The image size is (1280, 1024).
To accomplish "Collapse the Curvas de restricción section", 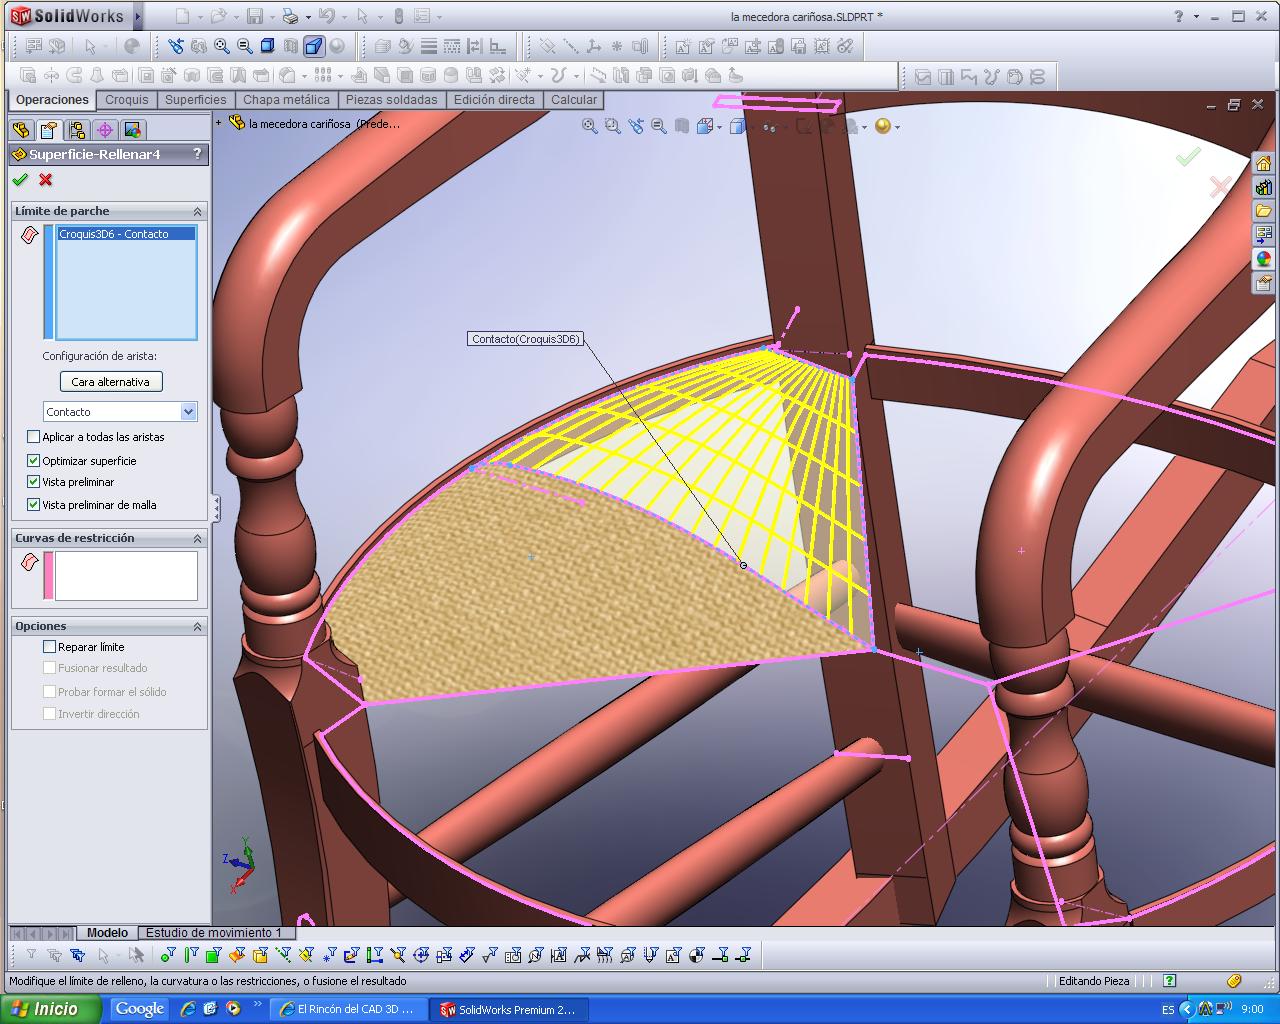I will click(197, 538).
